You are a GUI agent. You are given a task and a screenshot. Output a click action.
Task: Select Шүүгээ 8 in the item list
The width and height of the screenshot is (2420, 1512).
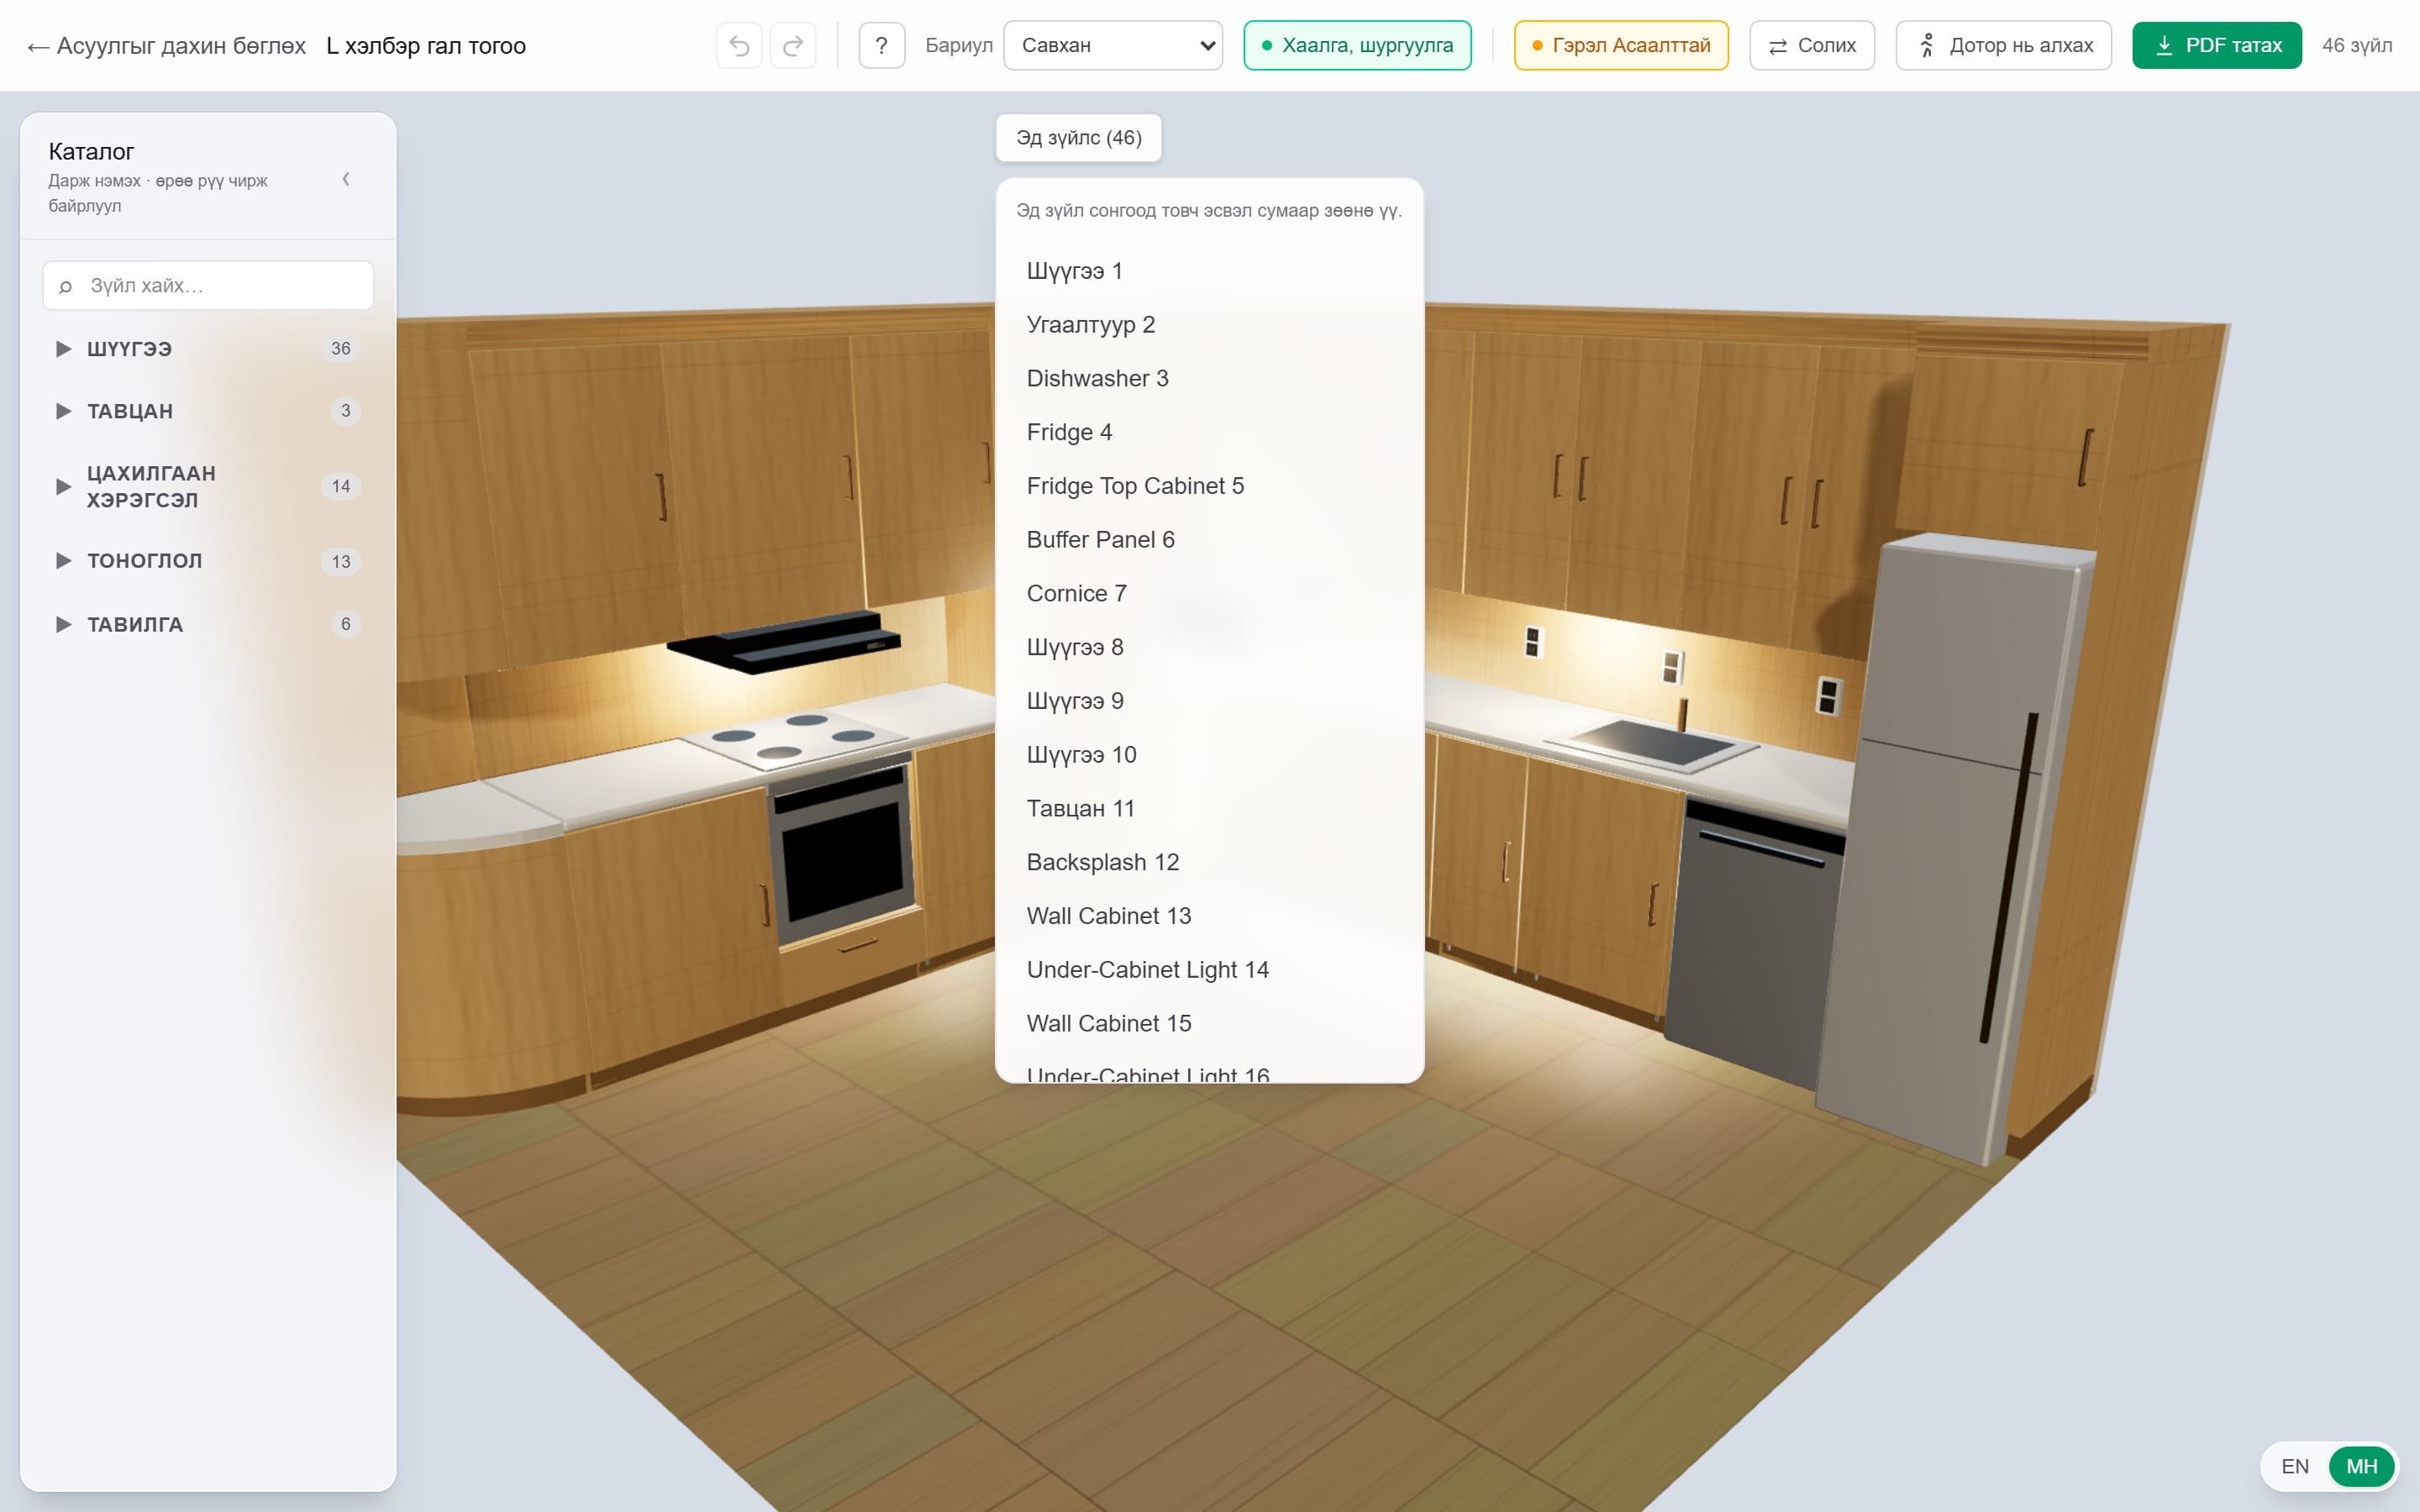pos(1209,647)
